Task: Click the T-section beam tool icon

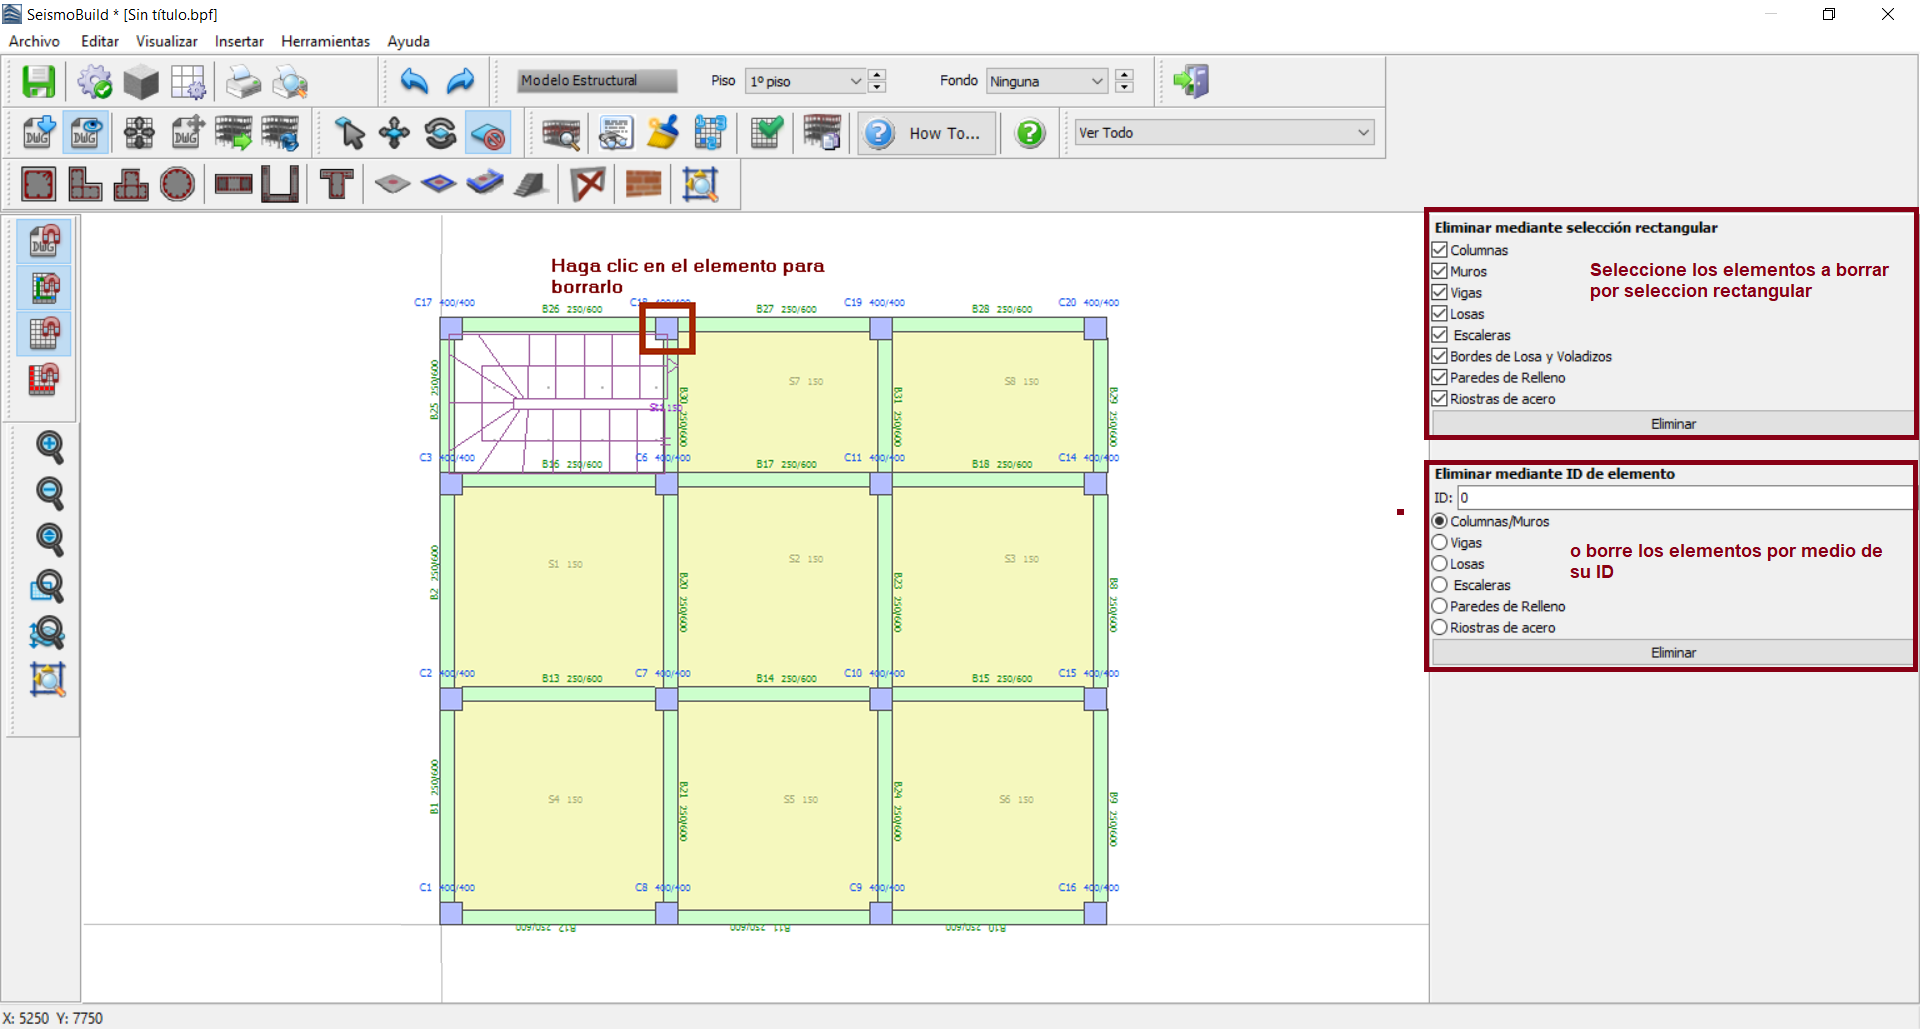Action: click(336, 184)
